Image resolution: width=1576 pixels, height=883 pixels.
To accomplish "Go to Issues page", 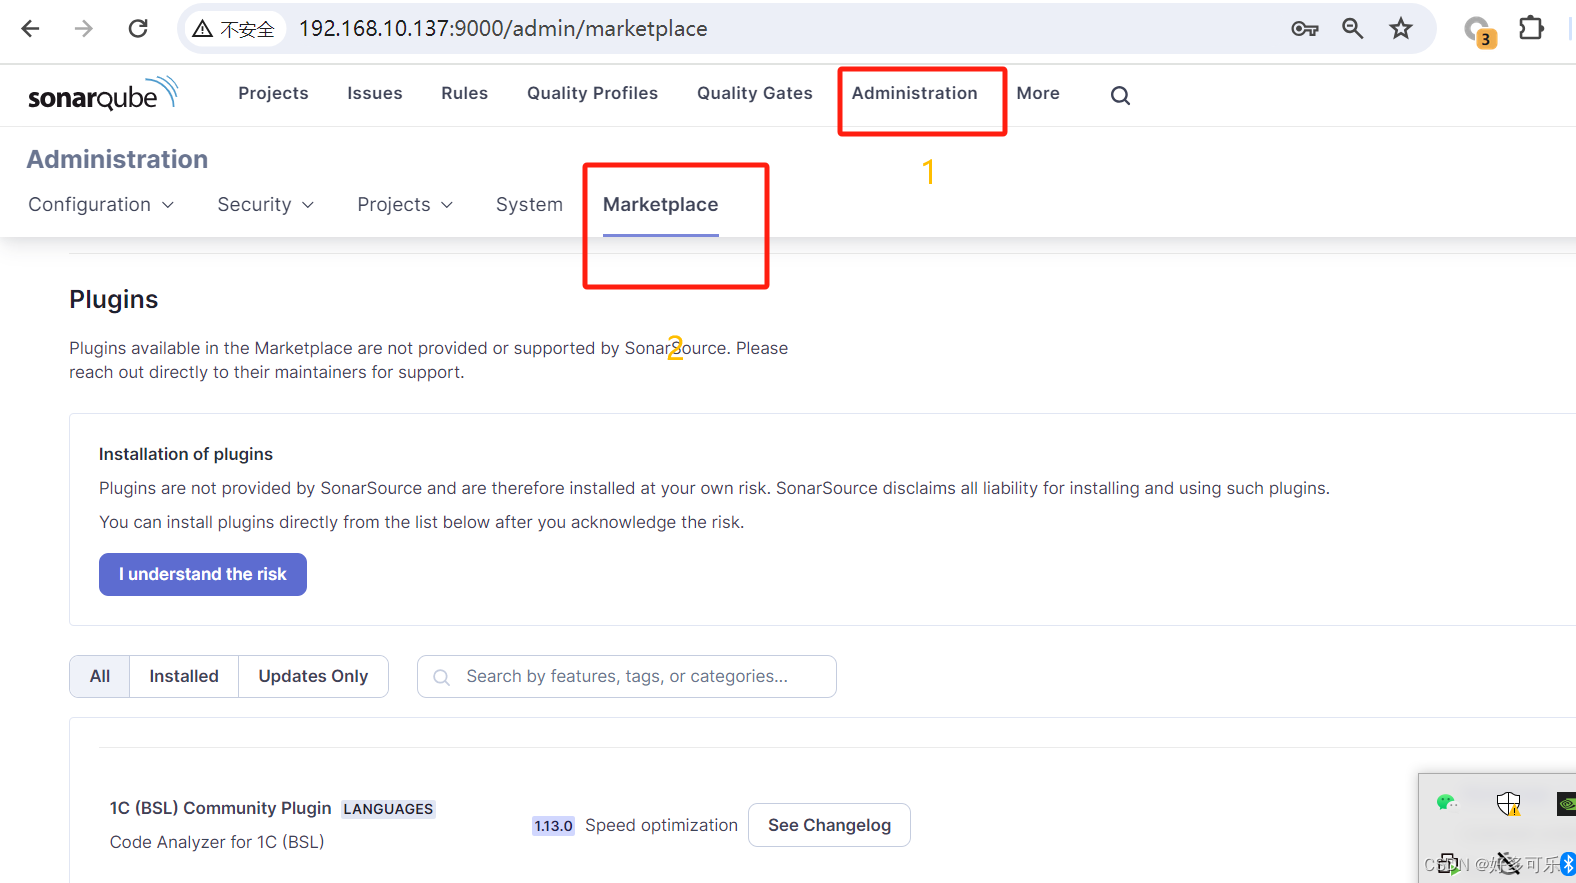I will click(375, 93).
